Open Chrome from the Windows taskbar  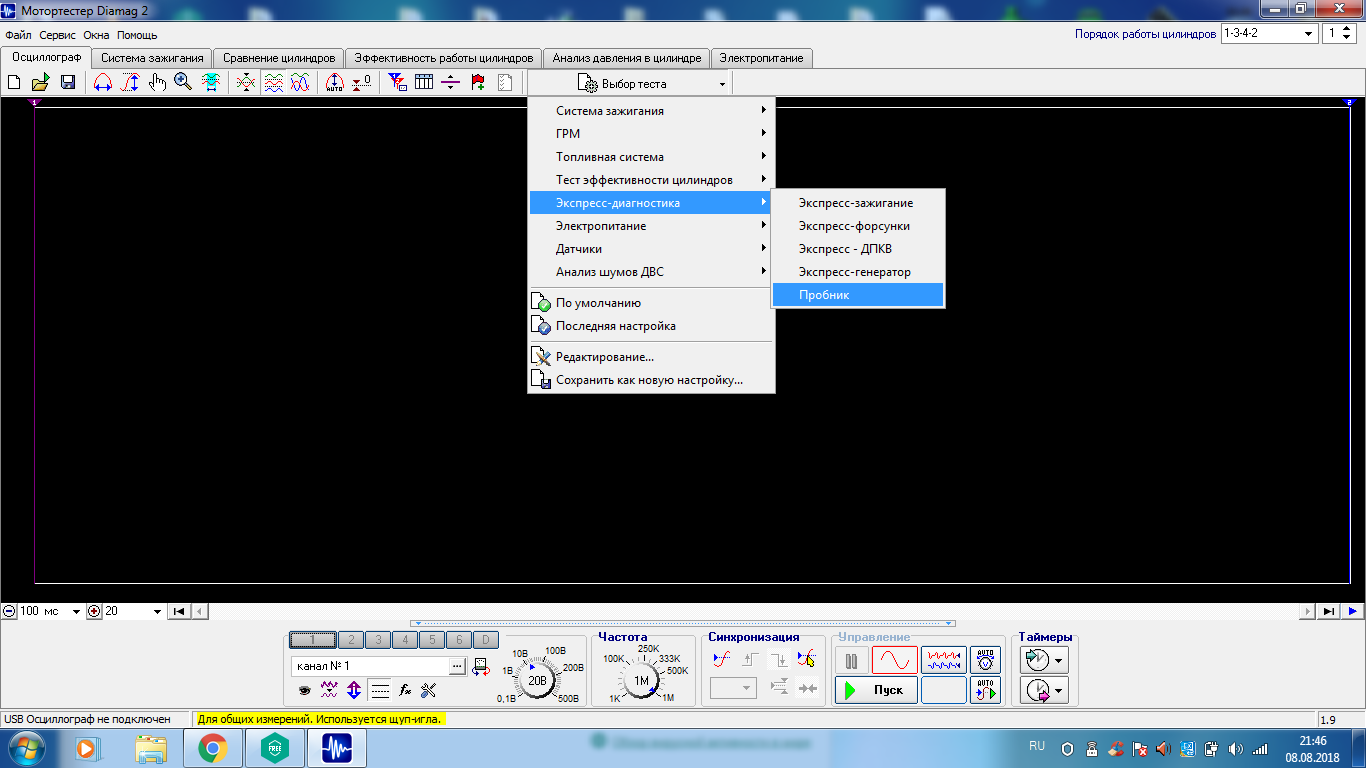212,748
